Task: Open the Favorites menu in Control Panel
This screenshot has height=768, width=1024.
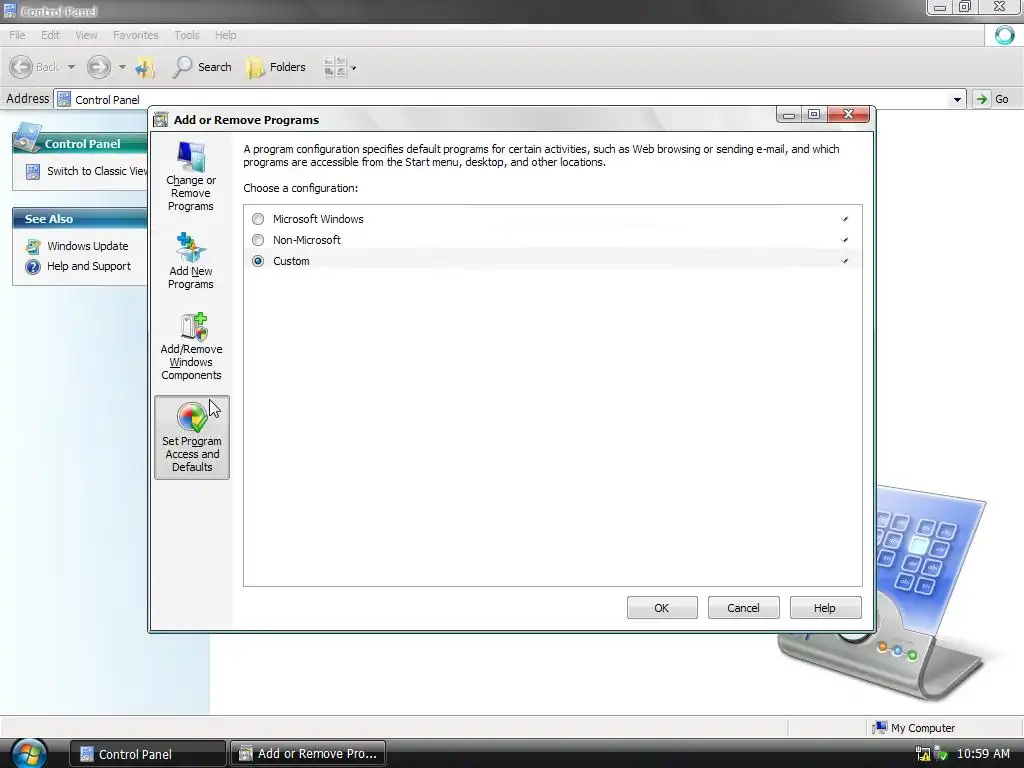Action: click(135, 35)
